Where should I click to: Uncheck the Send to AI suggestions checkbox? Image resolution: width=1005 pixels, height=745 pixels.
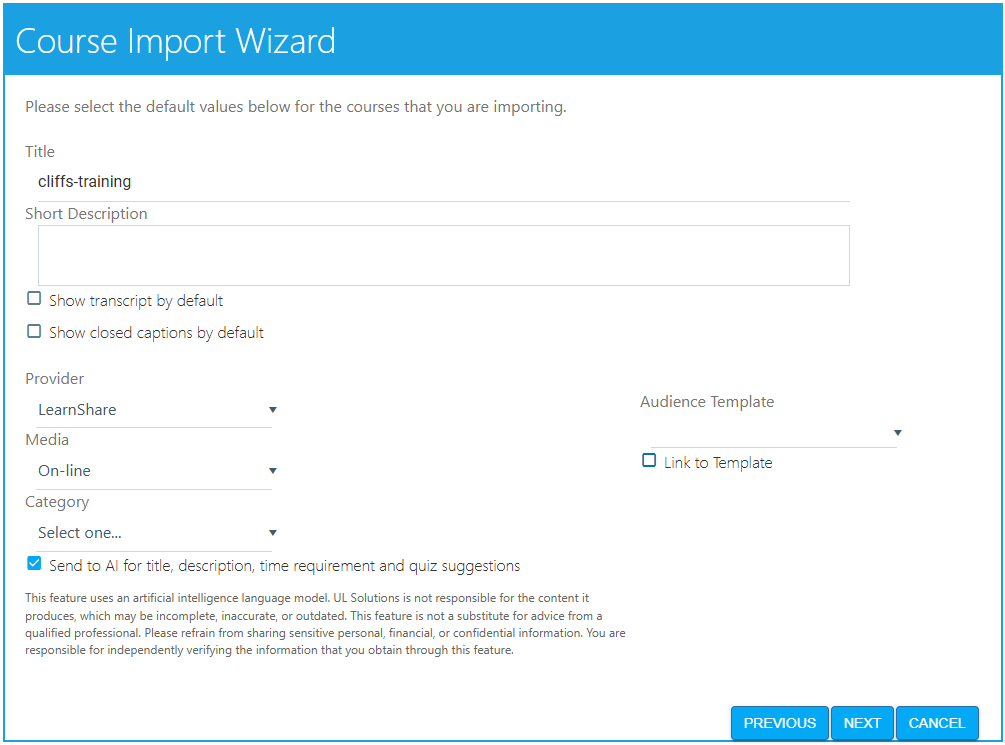click(x=34, y=564)
